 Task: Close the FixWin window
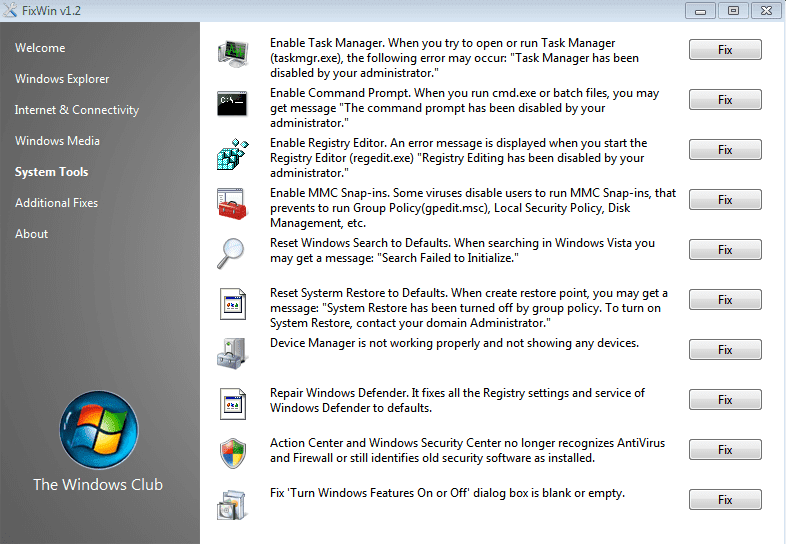point(766,11)
